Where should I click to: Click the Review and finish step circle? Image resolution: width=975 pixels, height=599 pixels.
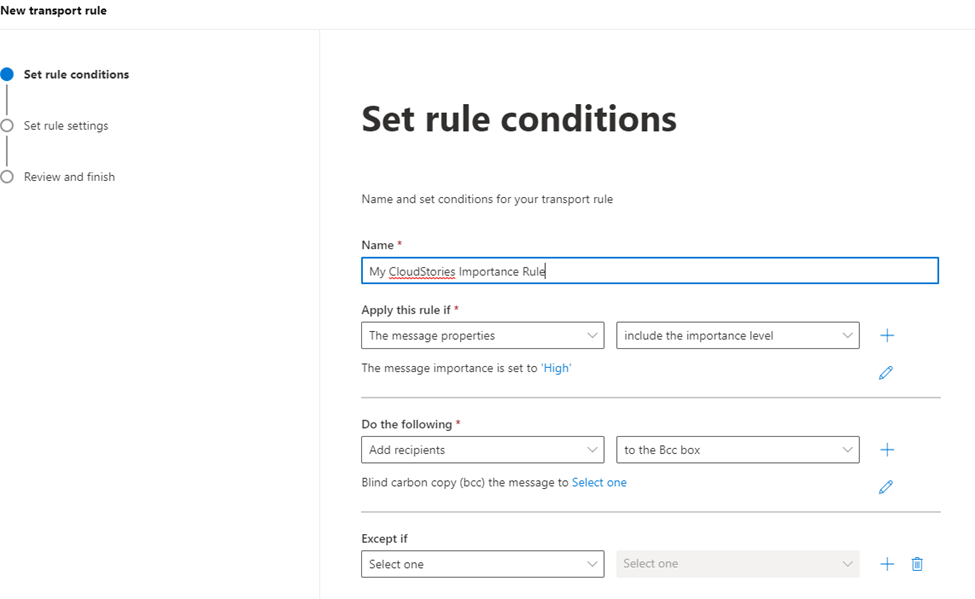[7, 177]
